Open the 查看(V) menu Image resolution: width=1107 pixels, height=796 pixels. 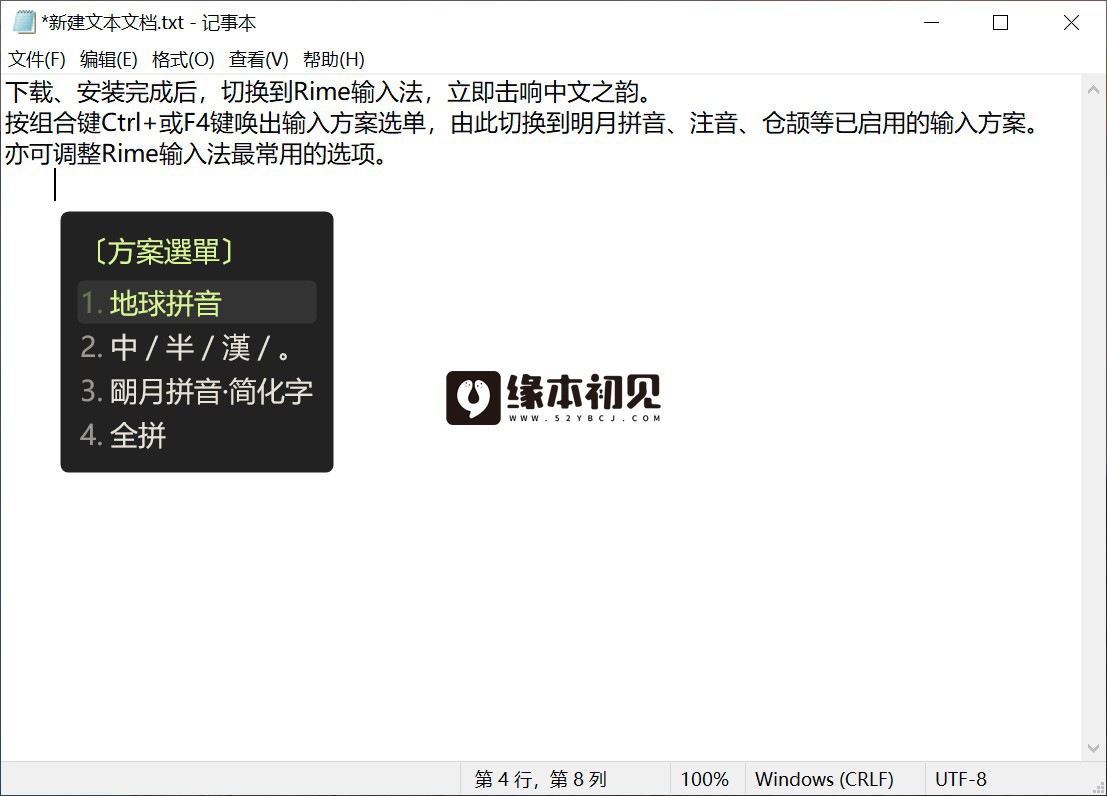(x=258, y=59)
